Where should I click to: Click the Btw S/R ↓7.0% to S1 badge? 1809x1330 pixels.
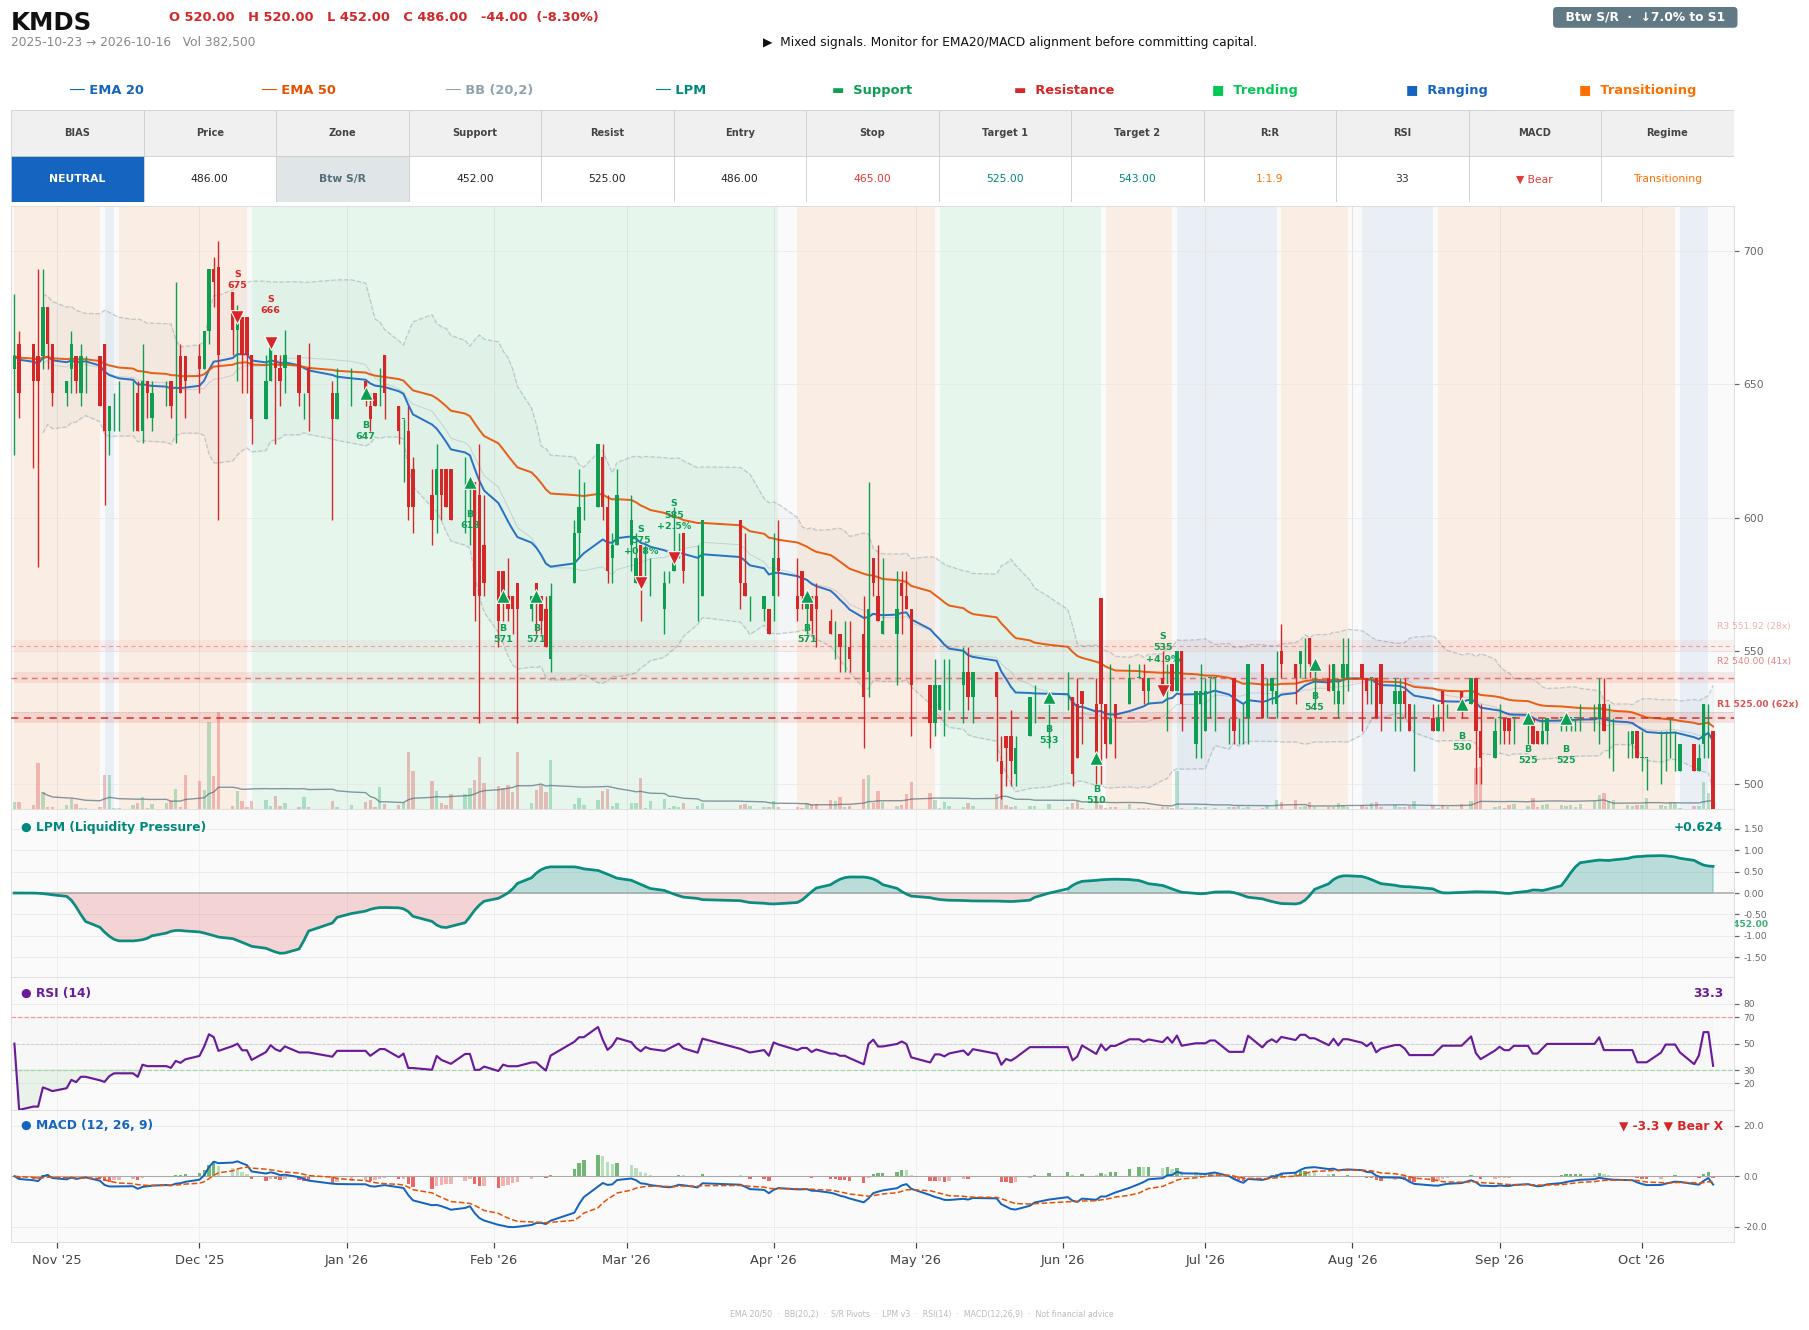[x=1645, y=17]
